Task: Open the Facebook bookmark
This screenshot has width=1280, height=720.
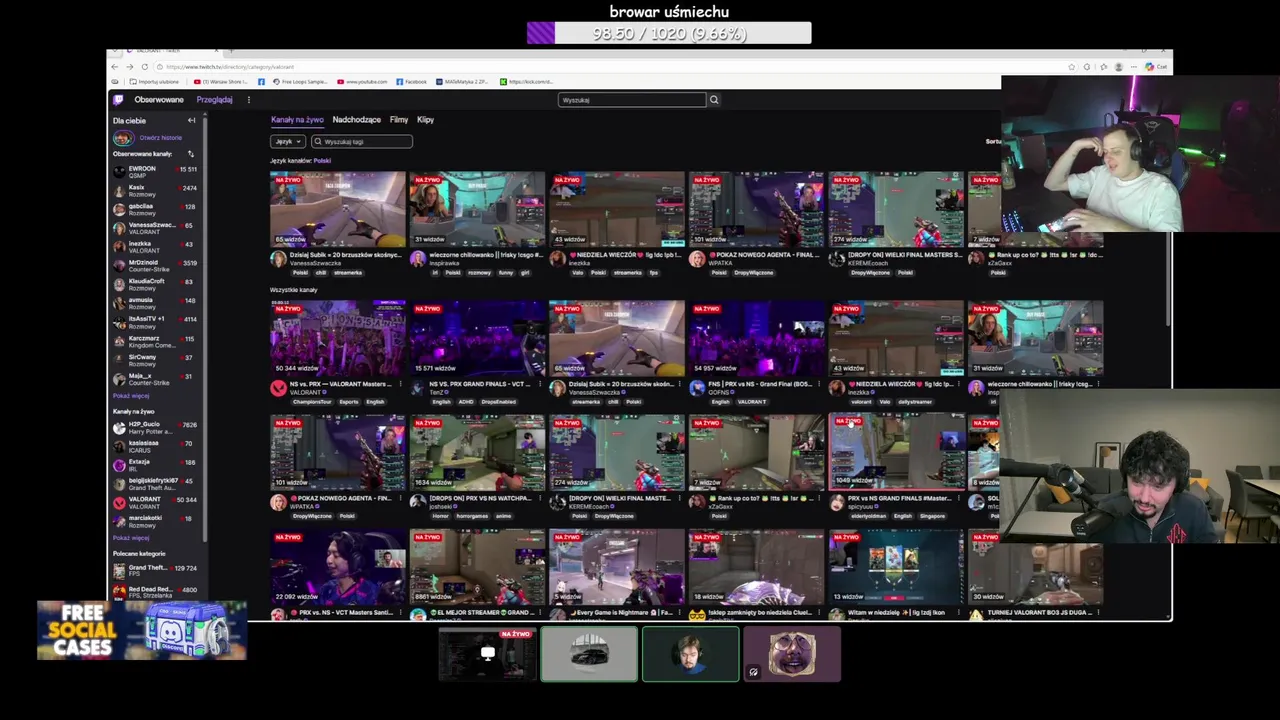Action: pyautogui.click(x=411, y=82)
